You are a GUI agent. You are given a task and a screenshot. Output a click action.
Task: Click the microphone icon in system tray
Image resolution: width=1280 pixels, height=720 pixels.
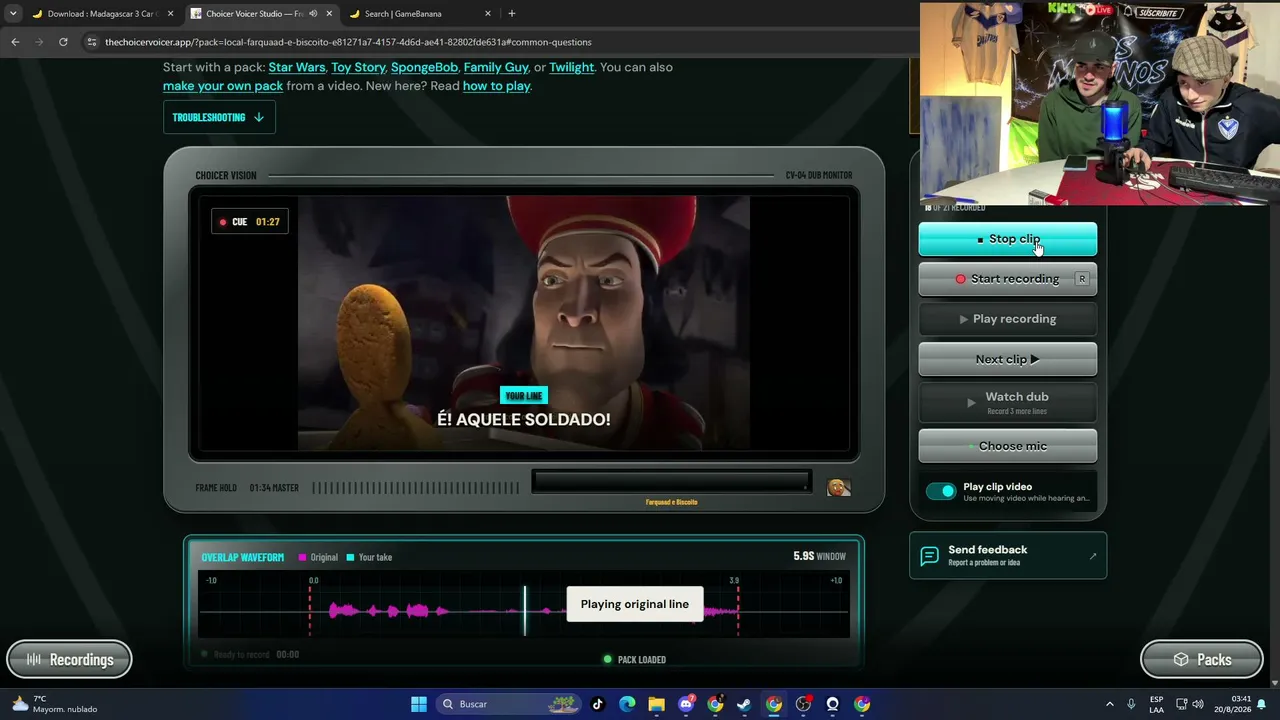[x=1131, y=704]
